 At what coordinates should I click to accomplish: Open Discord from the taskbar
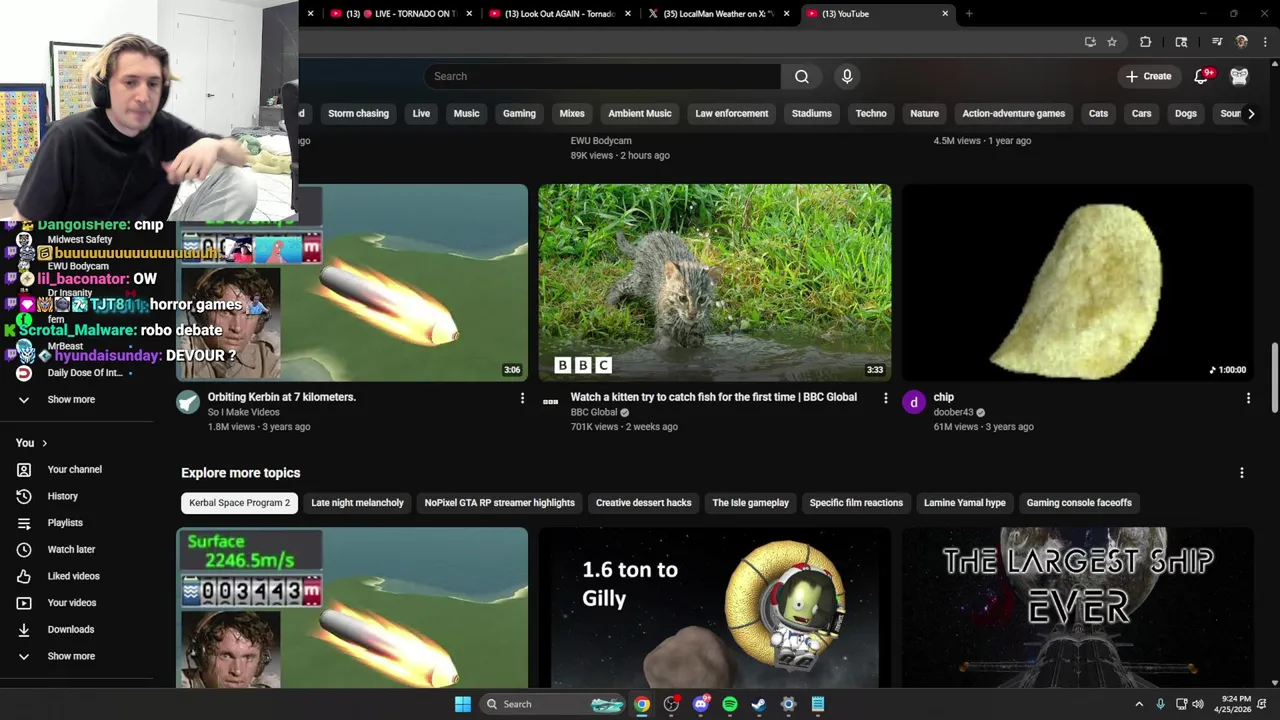point(701,704)
